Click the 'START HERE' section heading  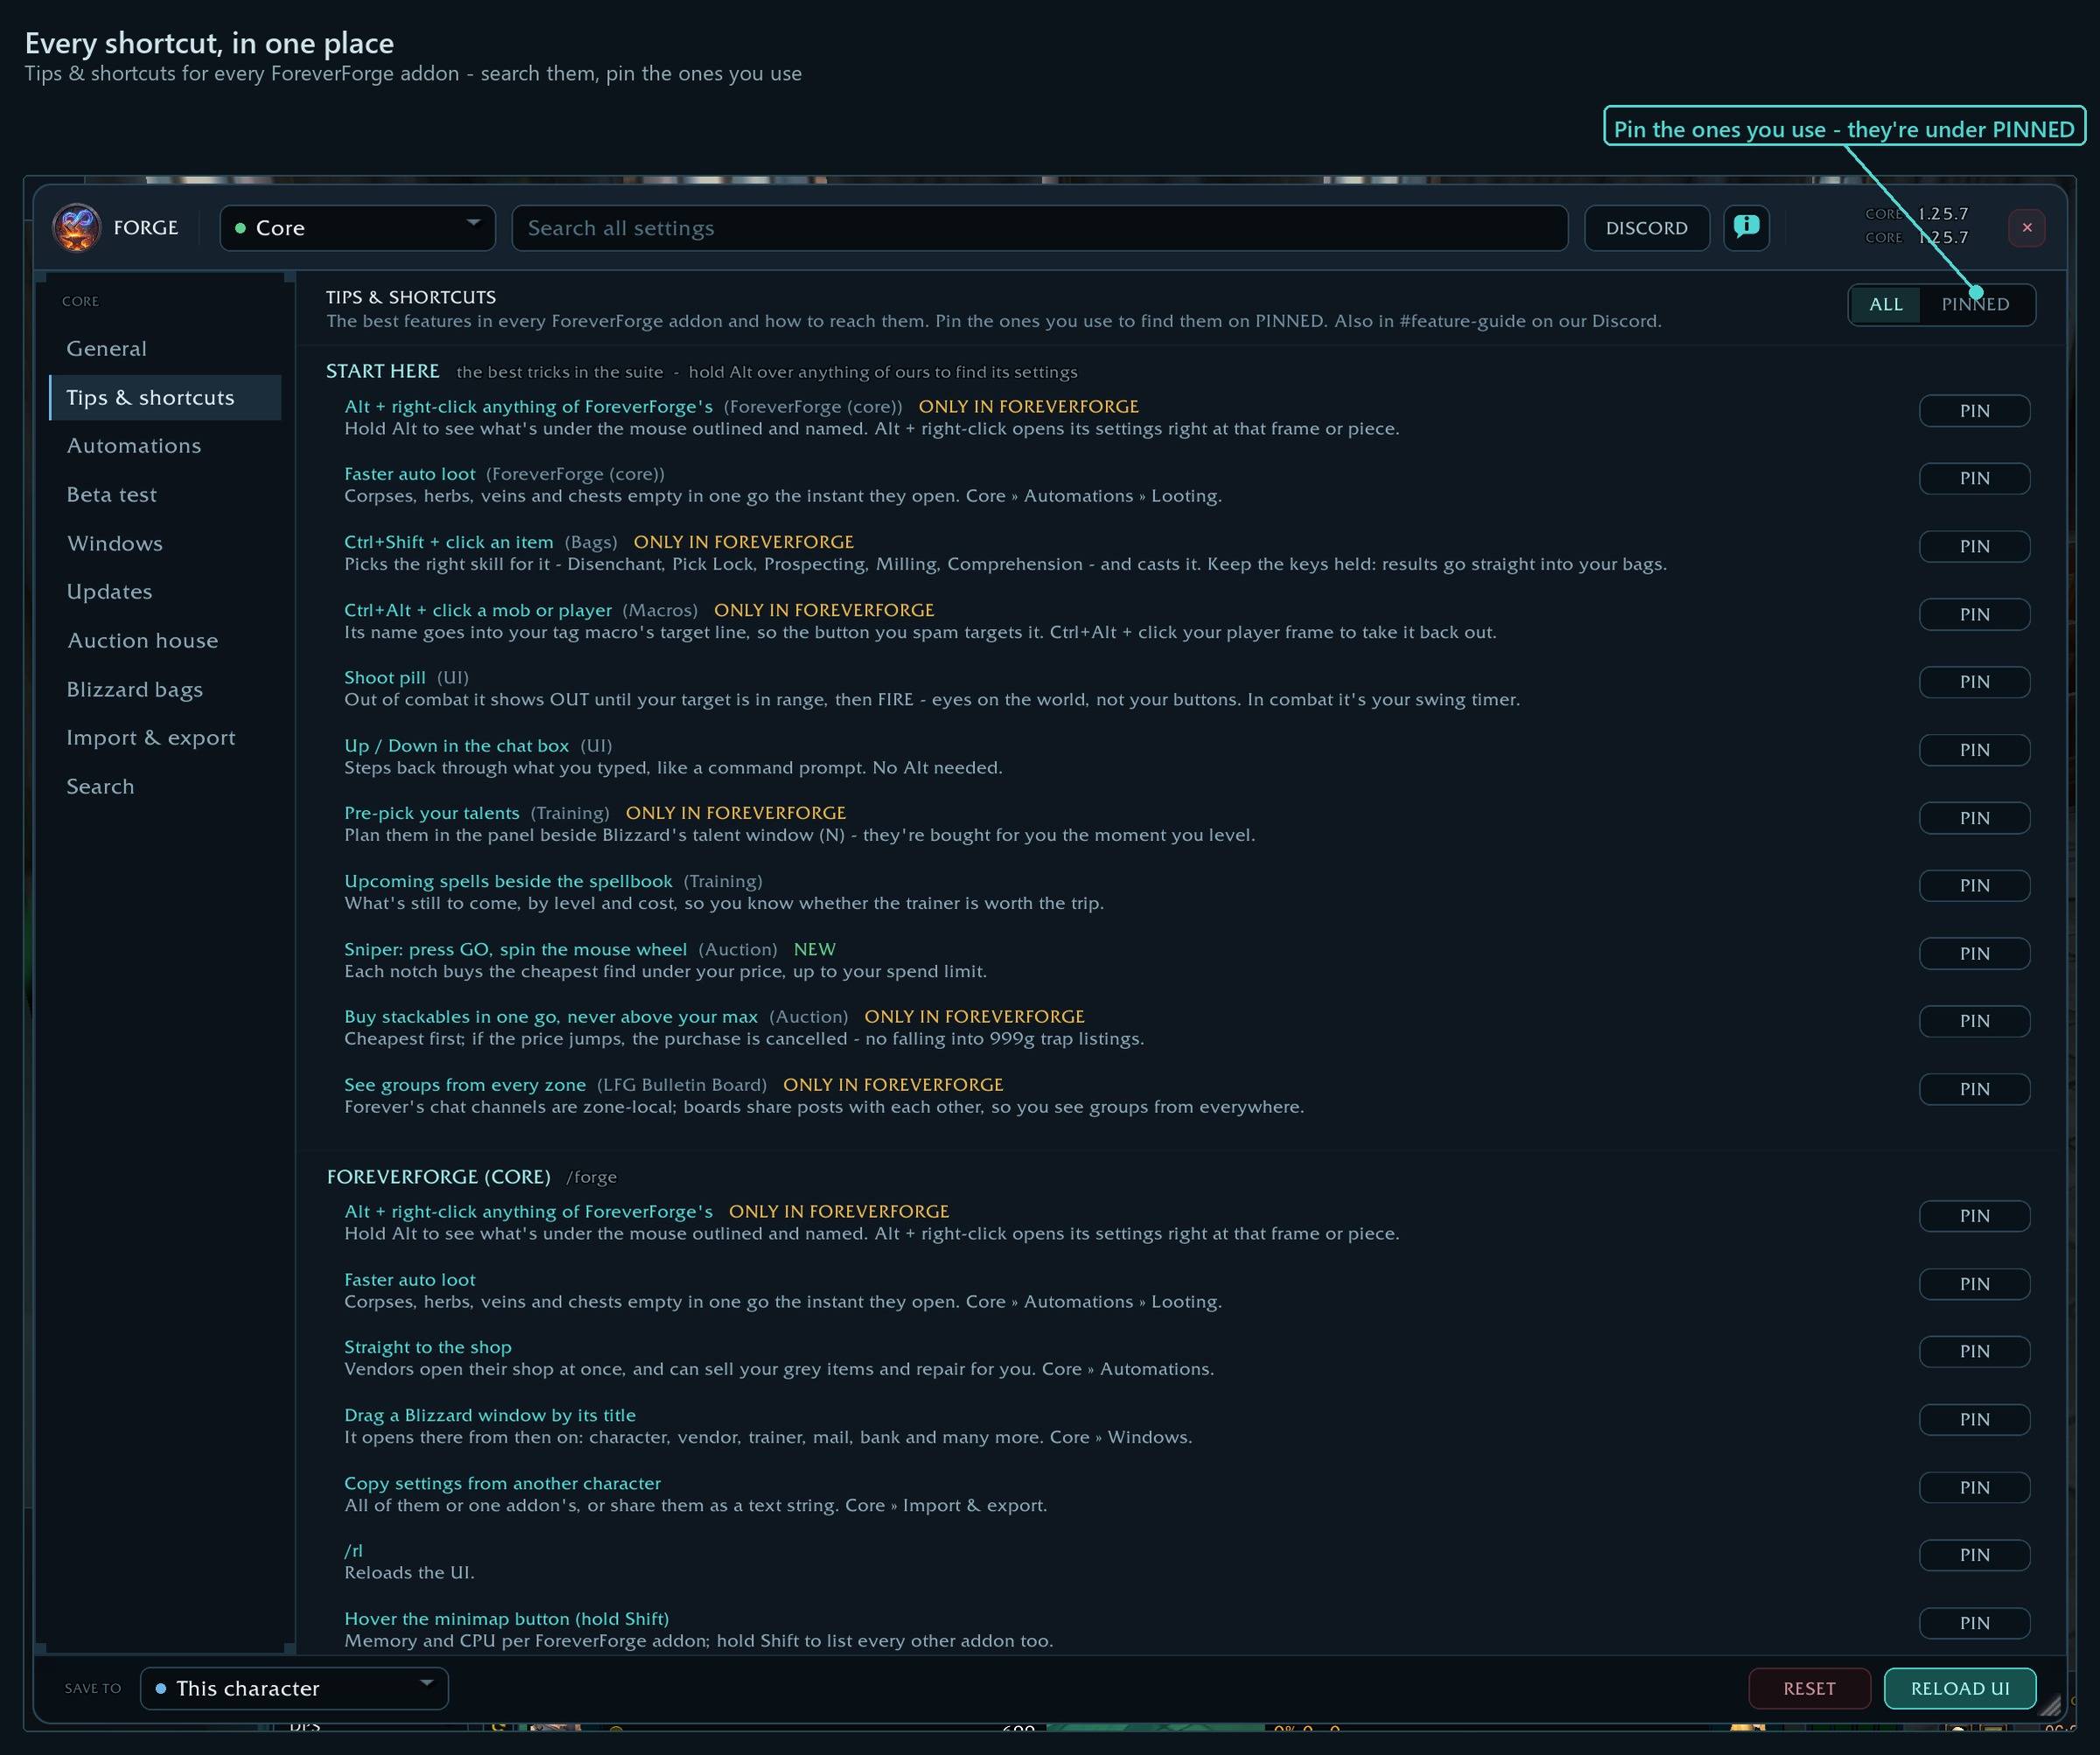click(x=383, y=371)
